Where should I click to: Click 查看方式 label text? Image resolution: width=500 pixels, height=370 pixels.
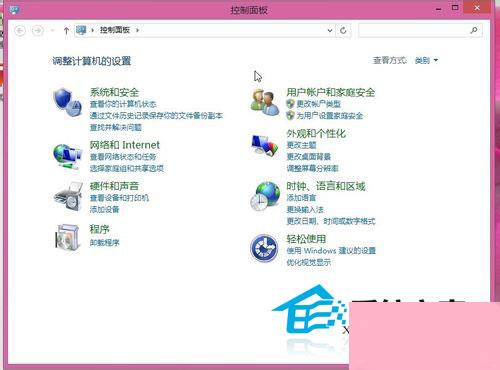390,61
